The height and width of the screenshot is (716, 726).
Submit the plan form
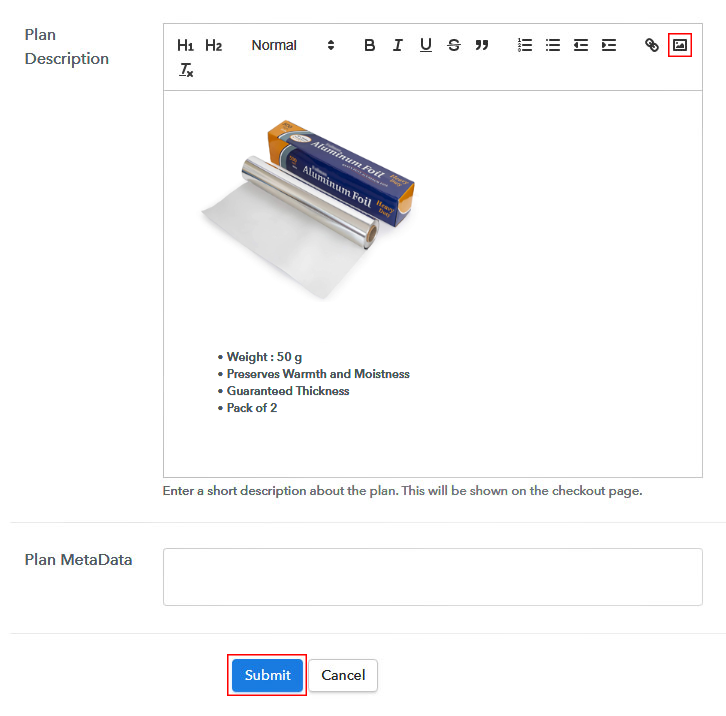[267, 675]
